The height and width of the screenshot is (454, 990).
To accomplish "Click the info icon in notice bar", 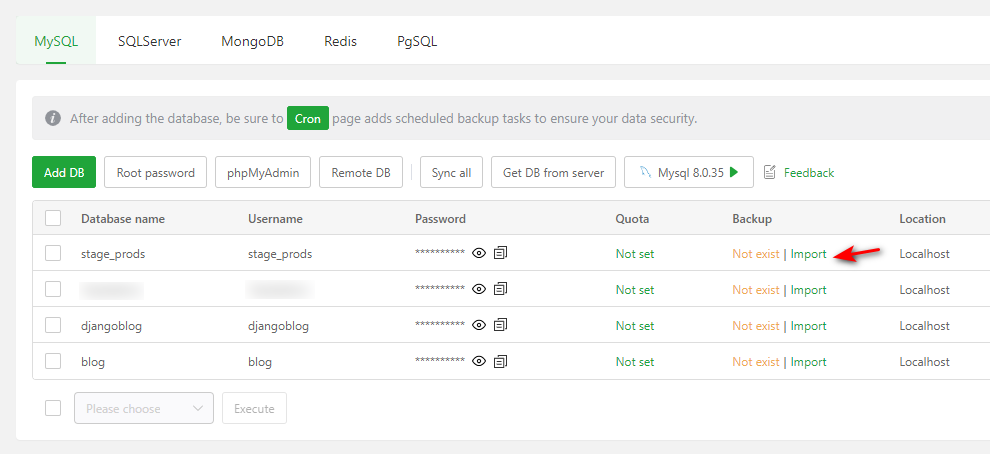I will pyautogui.click(x=53, y=118).
